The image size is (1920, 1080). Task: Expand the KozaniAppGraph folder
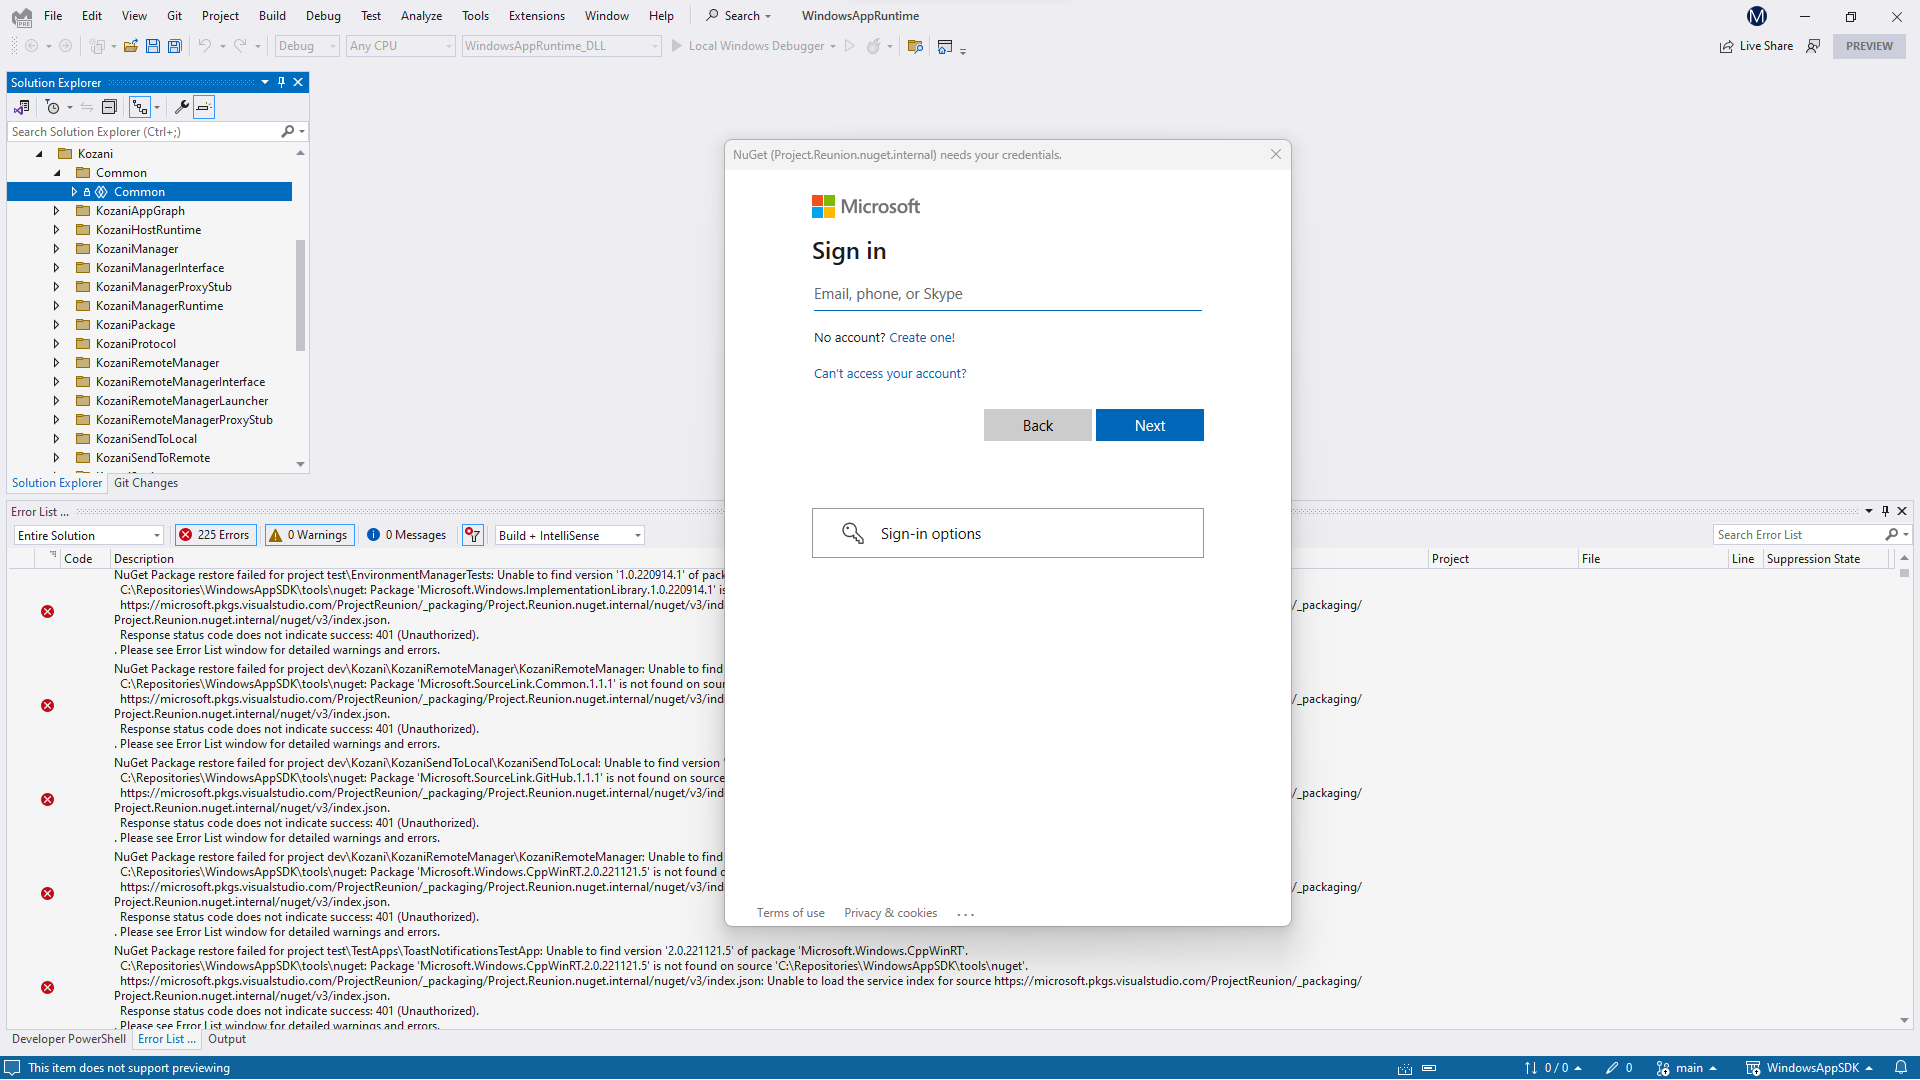(56, 211)
